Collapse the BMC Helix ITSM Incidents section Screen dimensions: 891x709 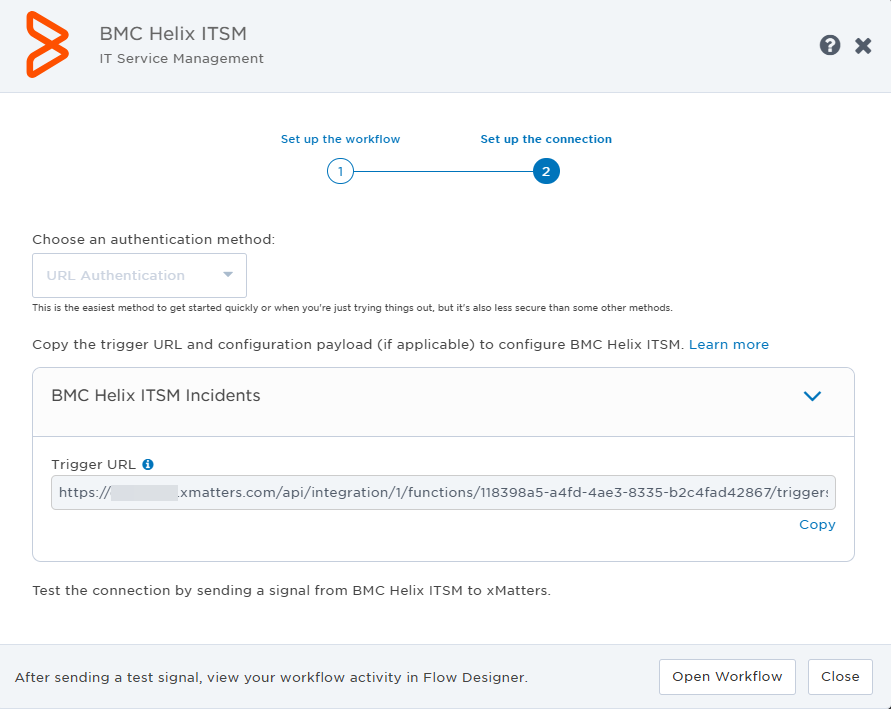(x=813, y=396)
